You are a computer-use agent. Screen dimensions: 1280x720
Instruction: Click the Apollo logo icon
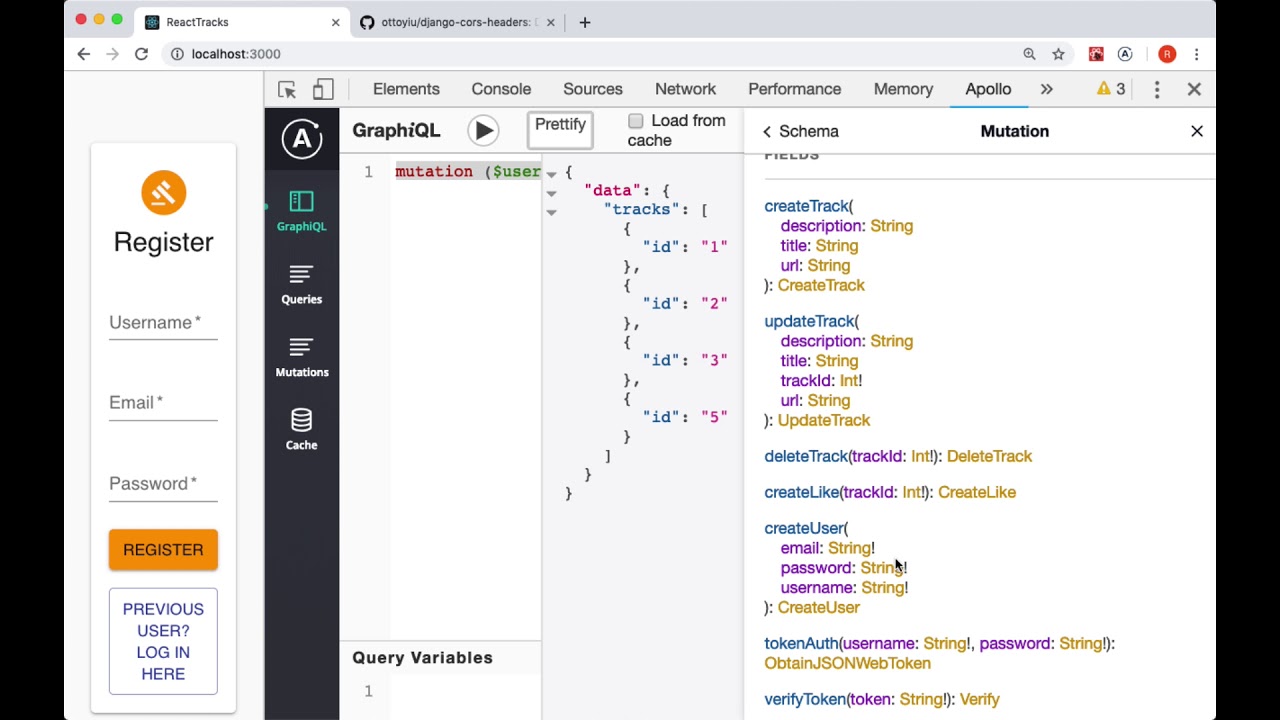pos(302,139)
